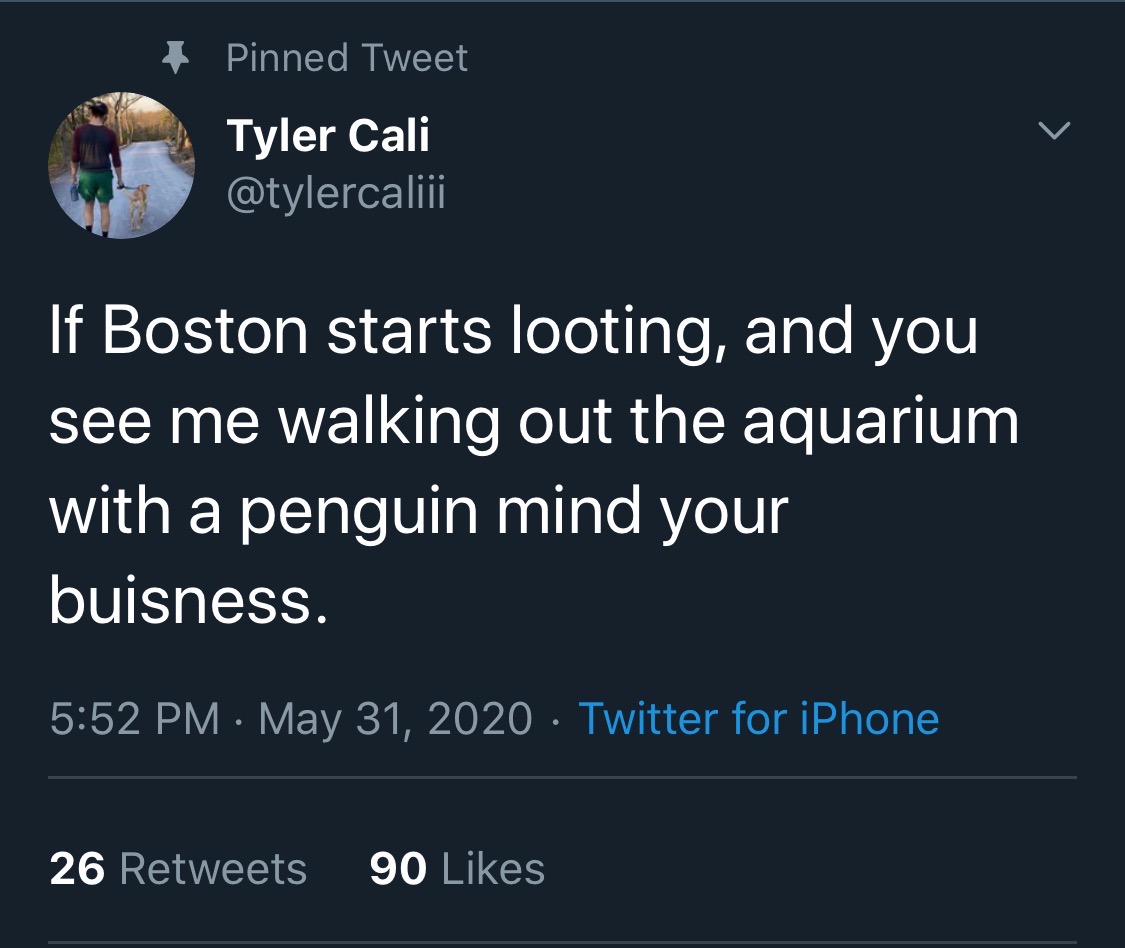Viewport: 1125px width, 948px height.
Task: Click the word "see" in the tweet
Action: pos(97,423)
